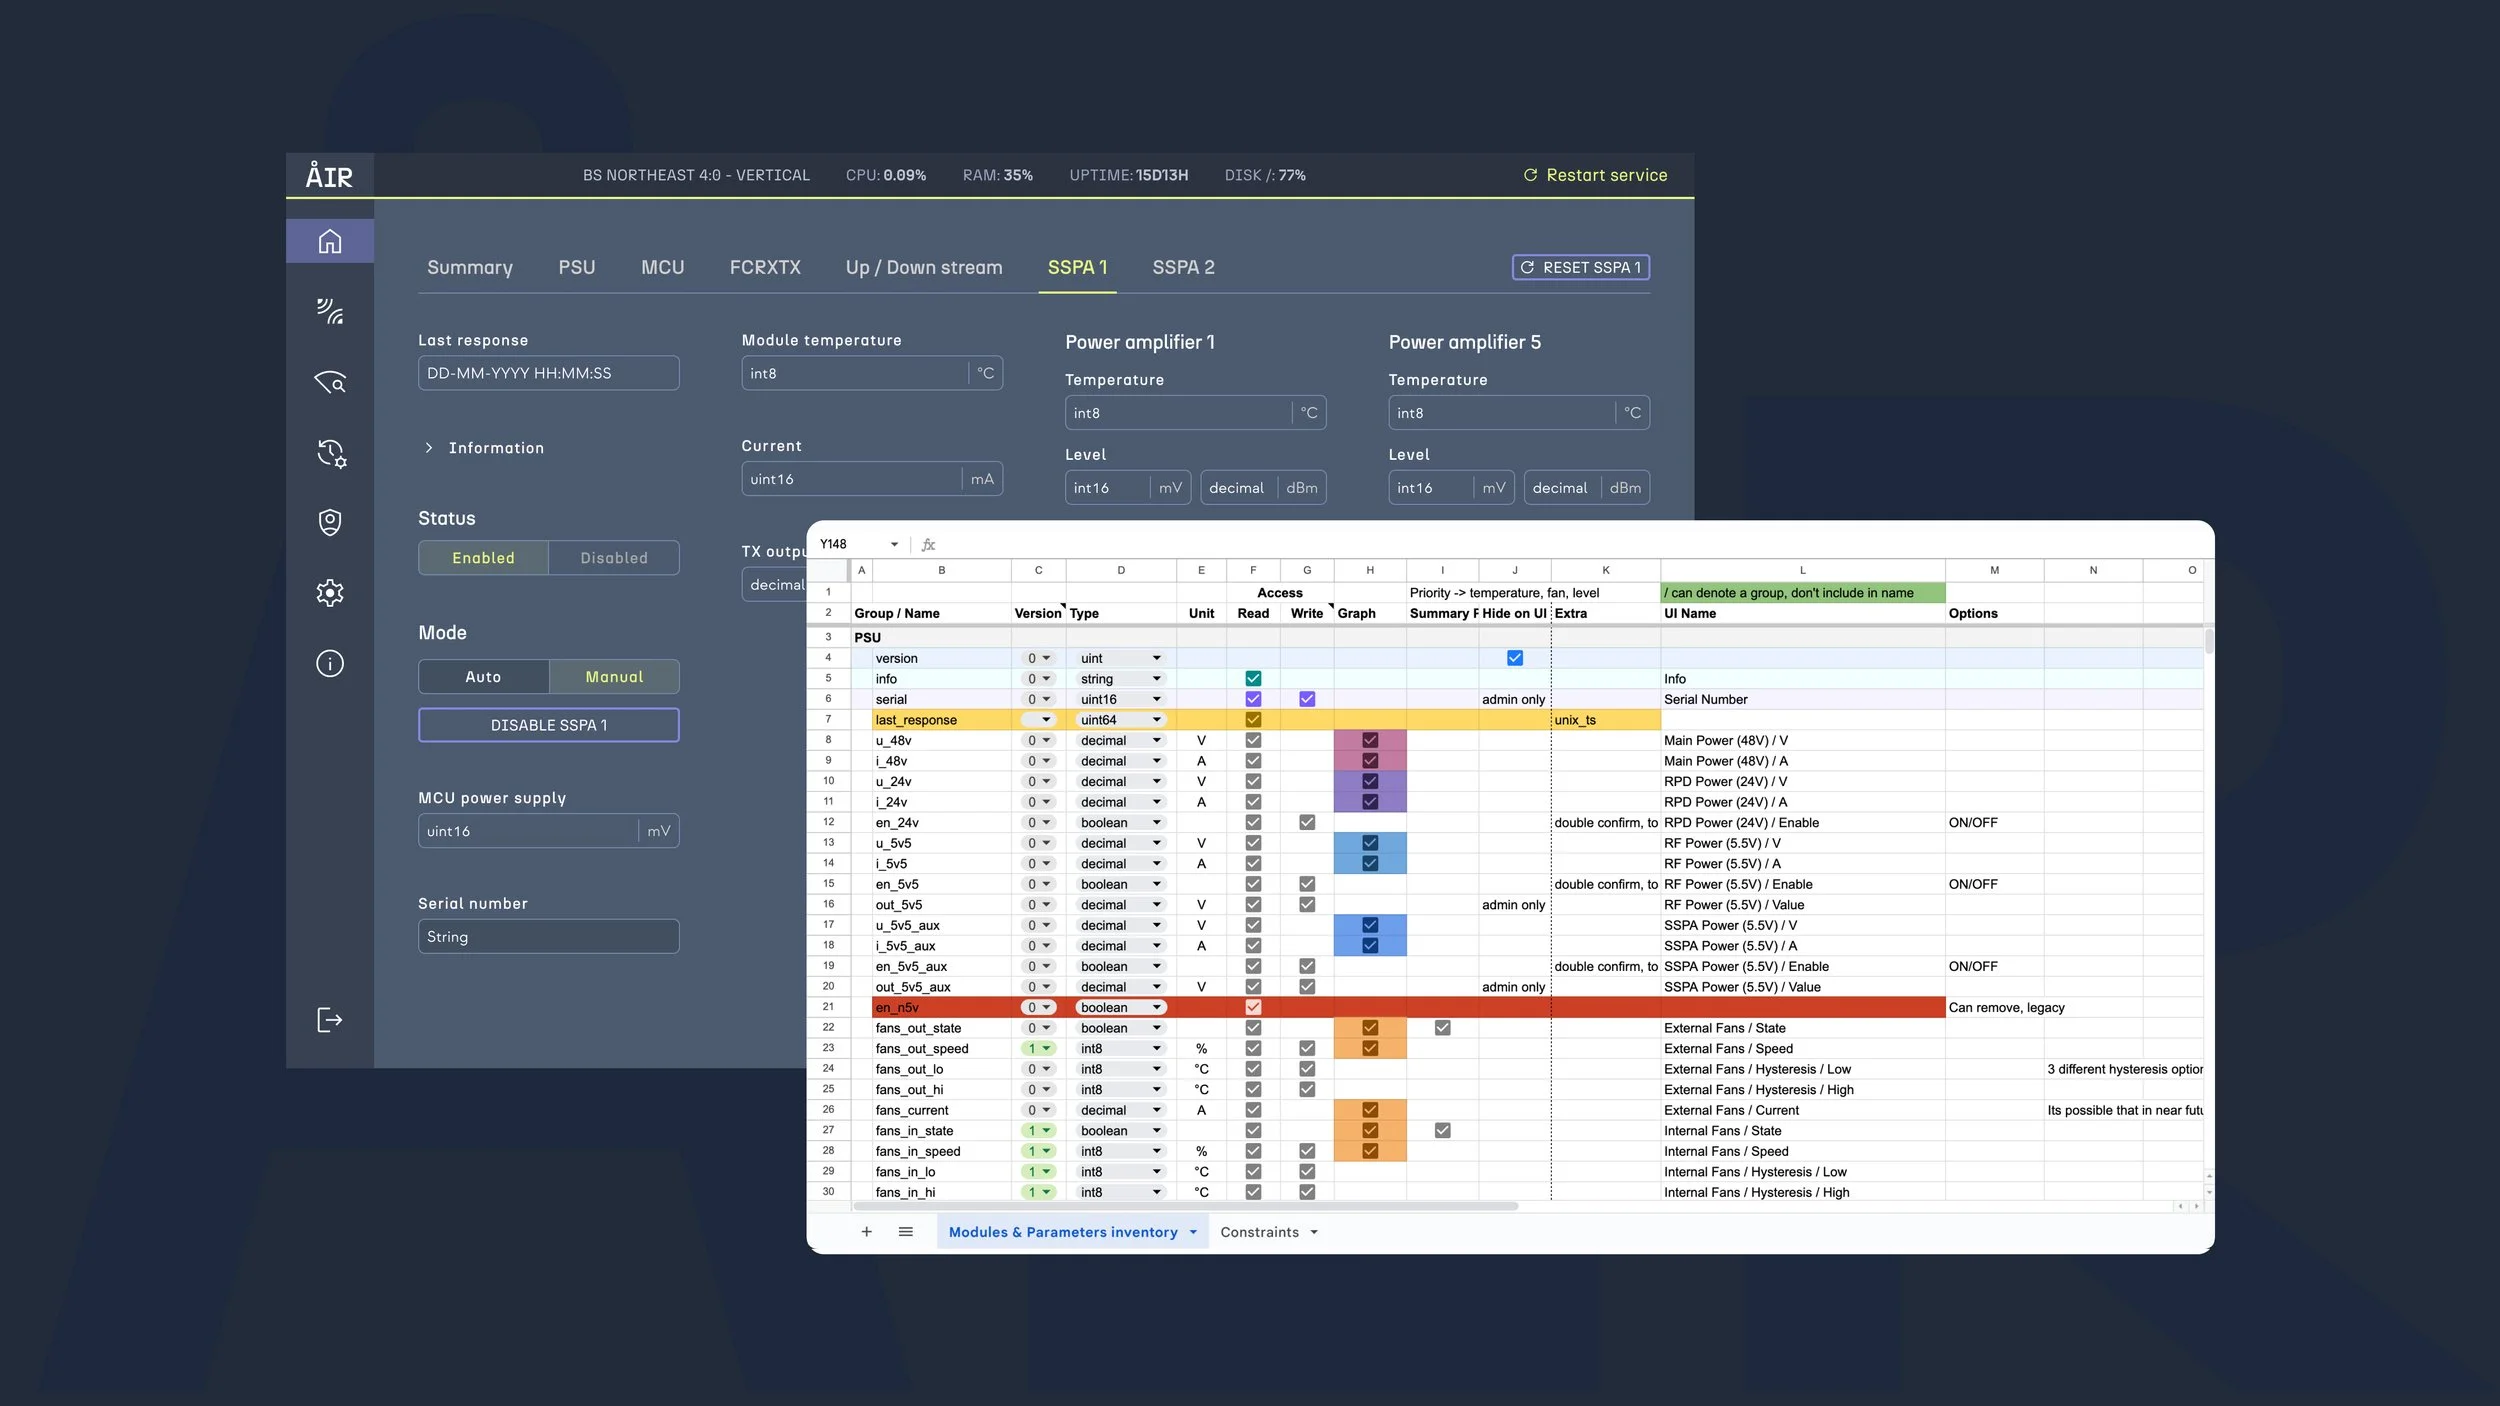Toggle the Write checkbox for serial row
The width and height of the screenshot is (2500, 1406).
point(1306,699)
